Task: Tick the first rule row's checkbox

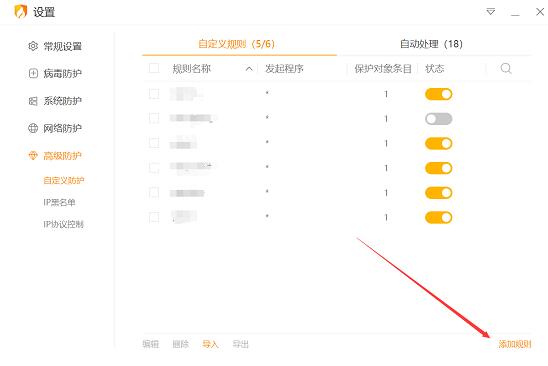Action: 154,94
